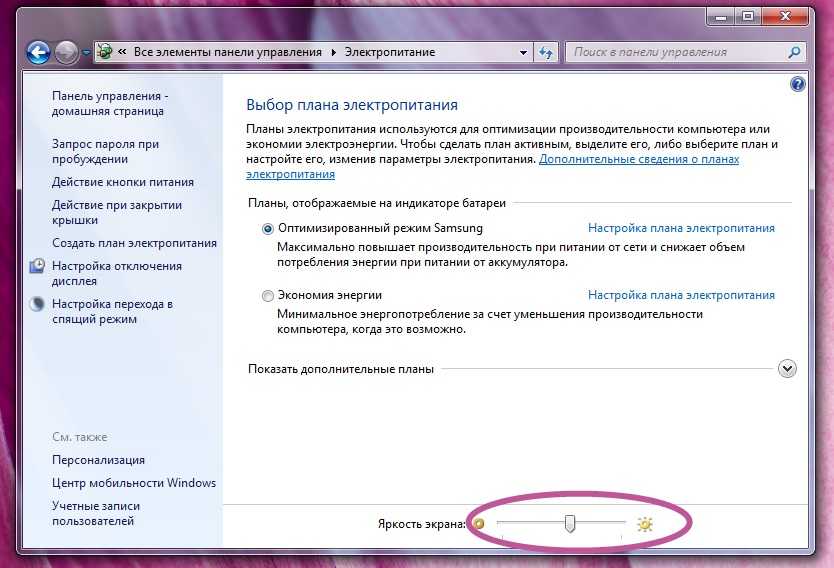Image resolution: width=834 pixels, height=568 pixels.
Task: Click the sleep mode moon icon
Action: tap(37, 304)
